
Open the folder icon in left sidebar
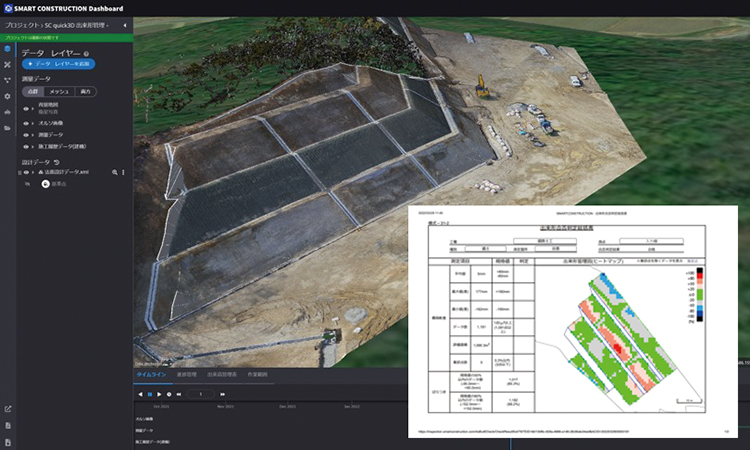[7, 128]
